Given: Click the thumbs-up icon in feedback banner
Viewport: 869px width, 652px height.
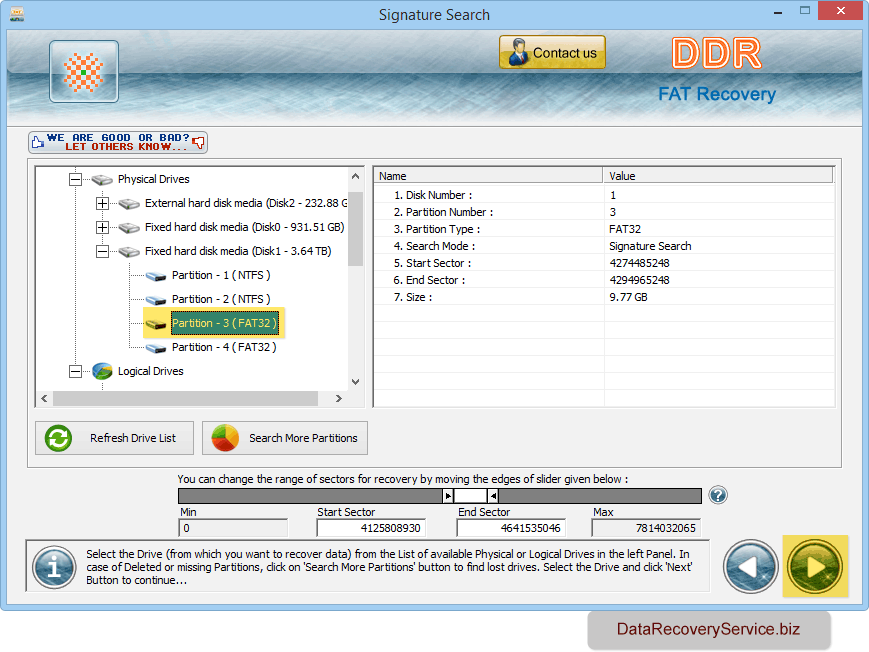Looking at the screenshot, I should 38,142.
